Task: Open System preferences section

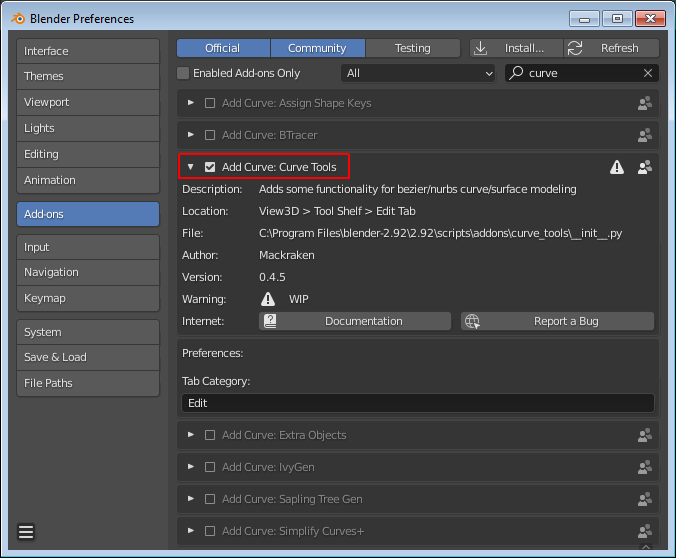Action: 88,332
